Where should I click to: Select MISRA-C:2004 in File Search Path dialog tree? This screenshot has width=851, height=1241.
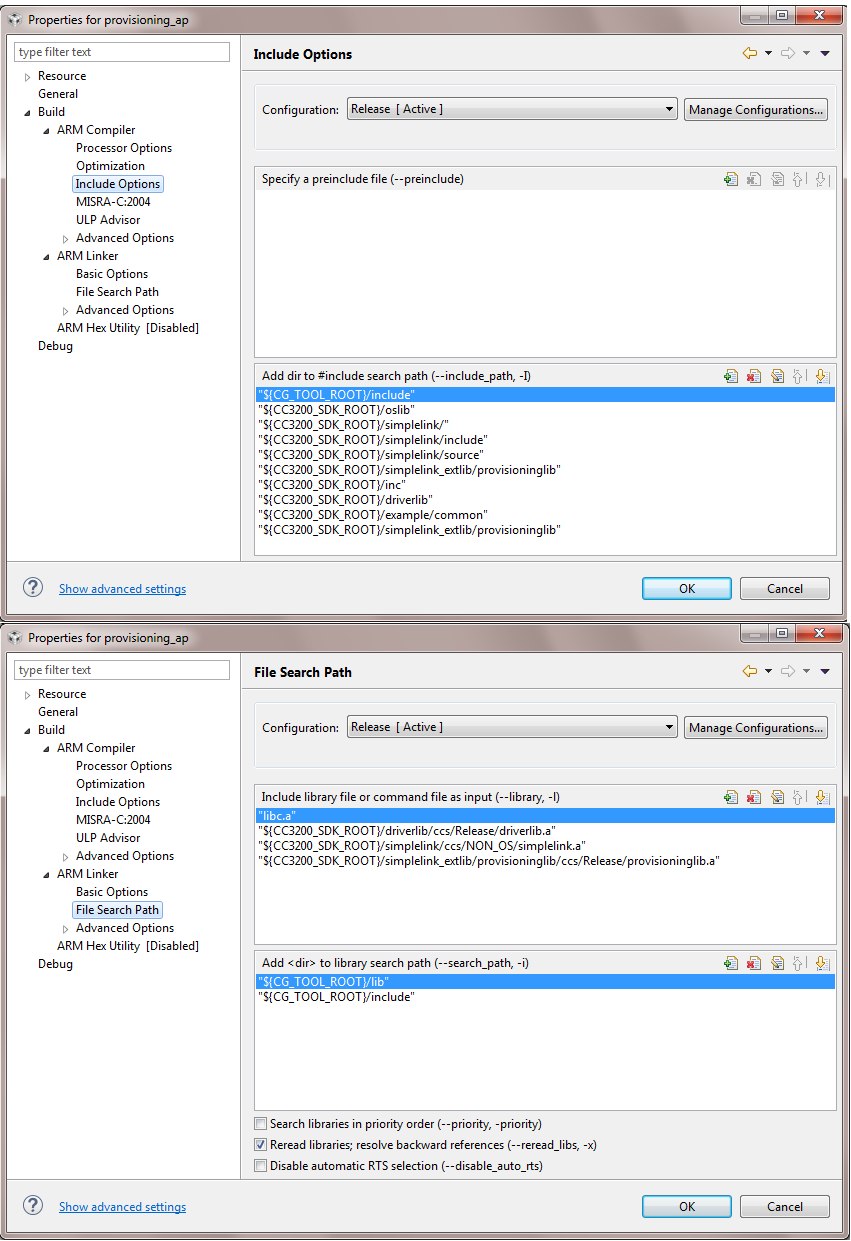click(113, 820)
